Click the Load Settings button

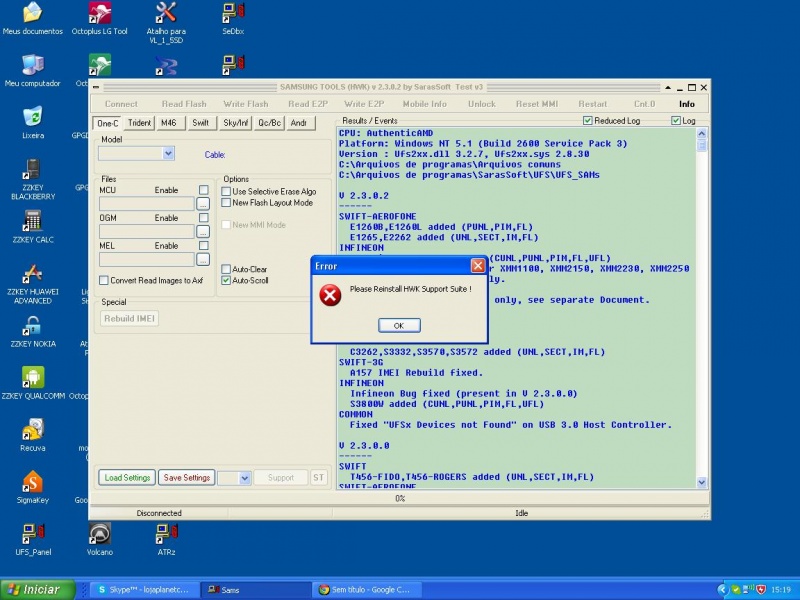click(x=127, y=478)
